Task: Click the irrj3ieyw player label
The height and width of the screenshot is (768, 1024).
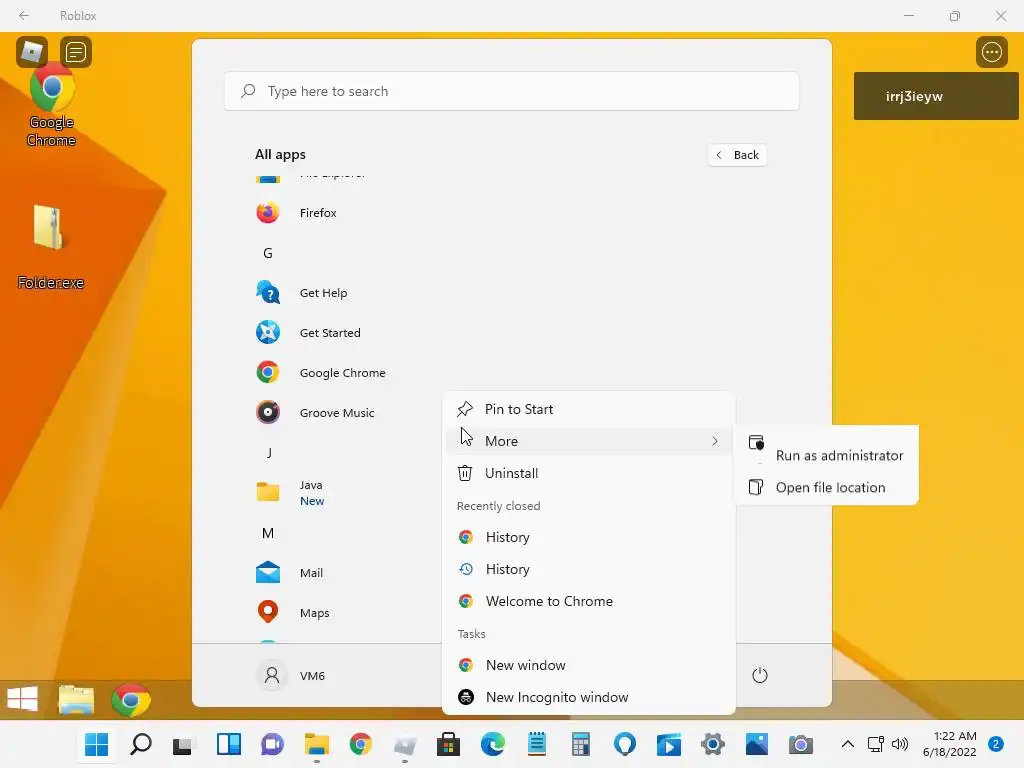Action: coord(935,96)
